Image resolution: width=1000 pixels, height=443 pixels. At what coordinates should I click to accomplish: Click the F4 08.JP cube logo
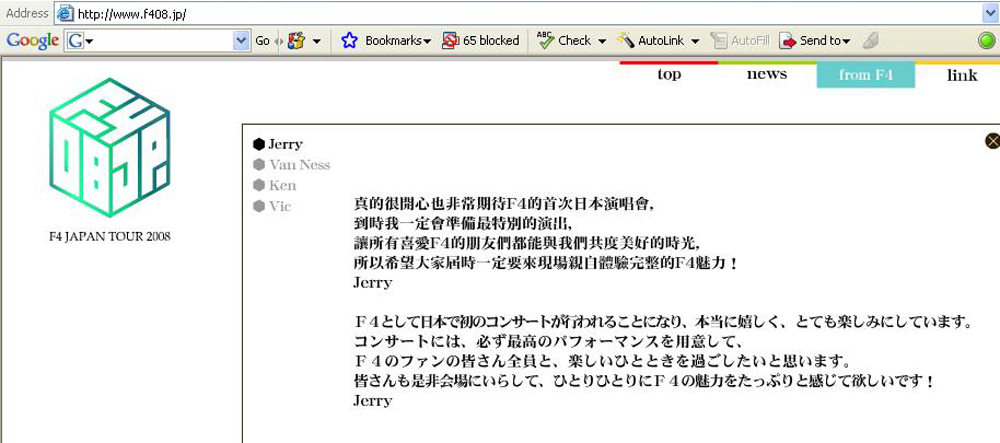[x=110, y=147]
